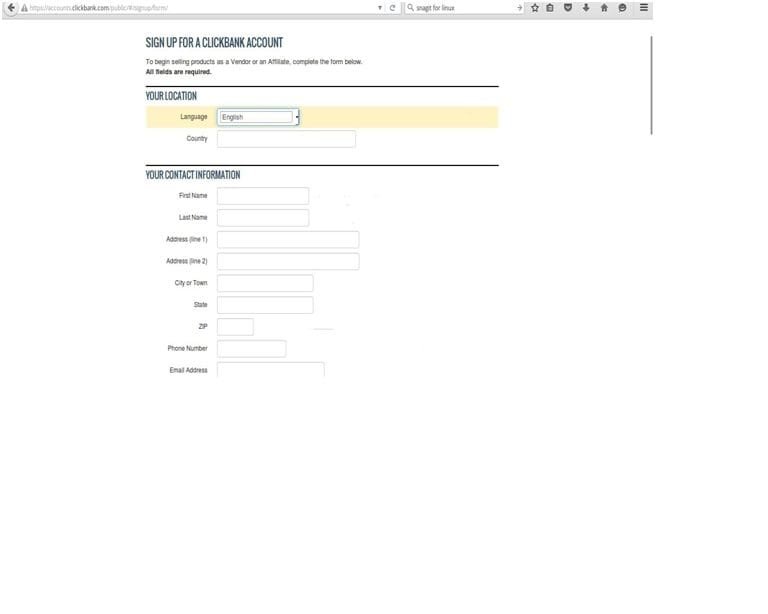Open the Firefox hamburger menu
The height and width of the screenshot is (614, 768).
pyautogui.click(x=644, y=8)
